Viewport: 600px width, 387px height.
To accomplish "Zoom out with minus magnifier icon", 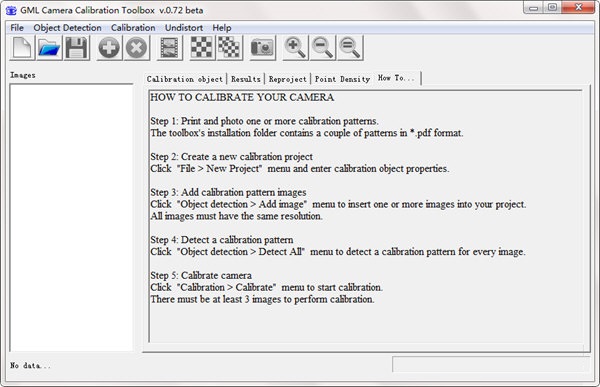I will click(323, 48).
